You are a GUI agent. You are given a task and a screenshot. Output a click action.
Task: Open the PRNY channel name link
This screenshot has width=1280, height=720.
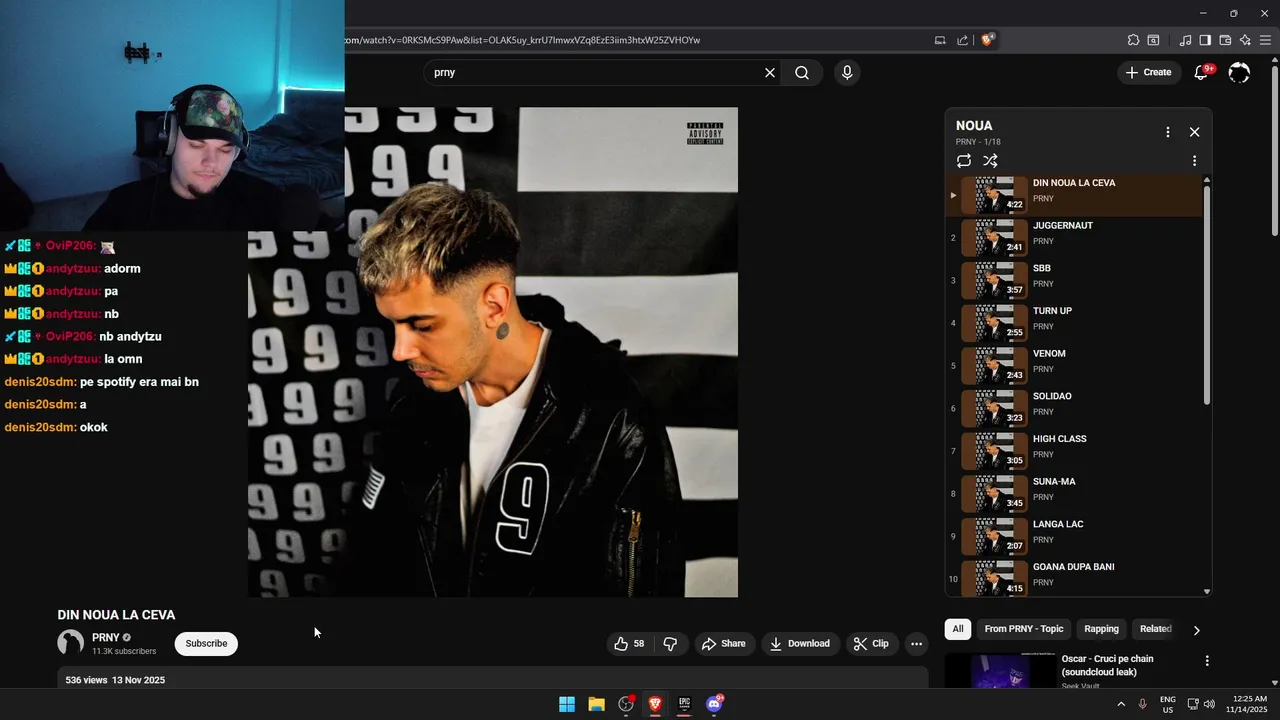[105, 637]
